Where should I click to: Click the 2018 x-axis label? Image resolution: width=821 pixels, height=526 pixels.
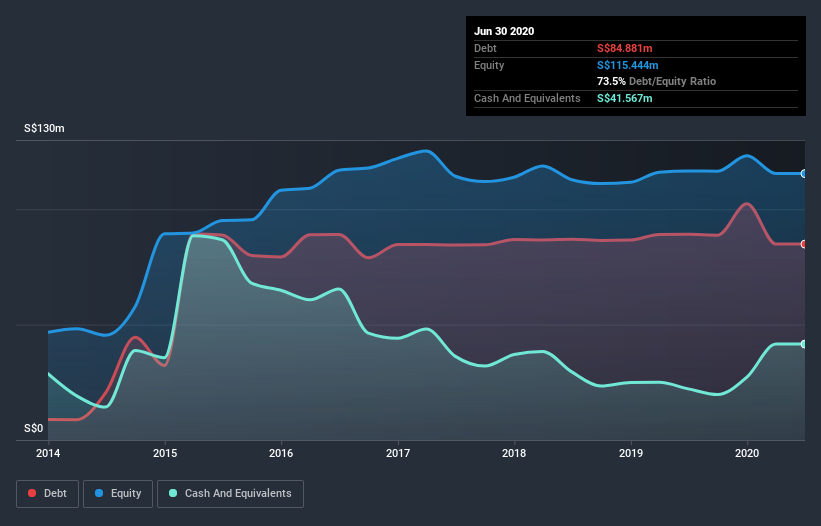[514, 453]
